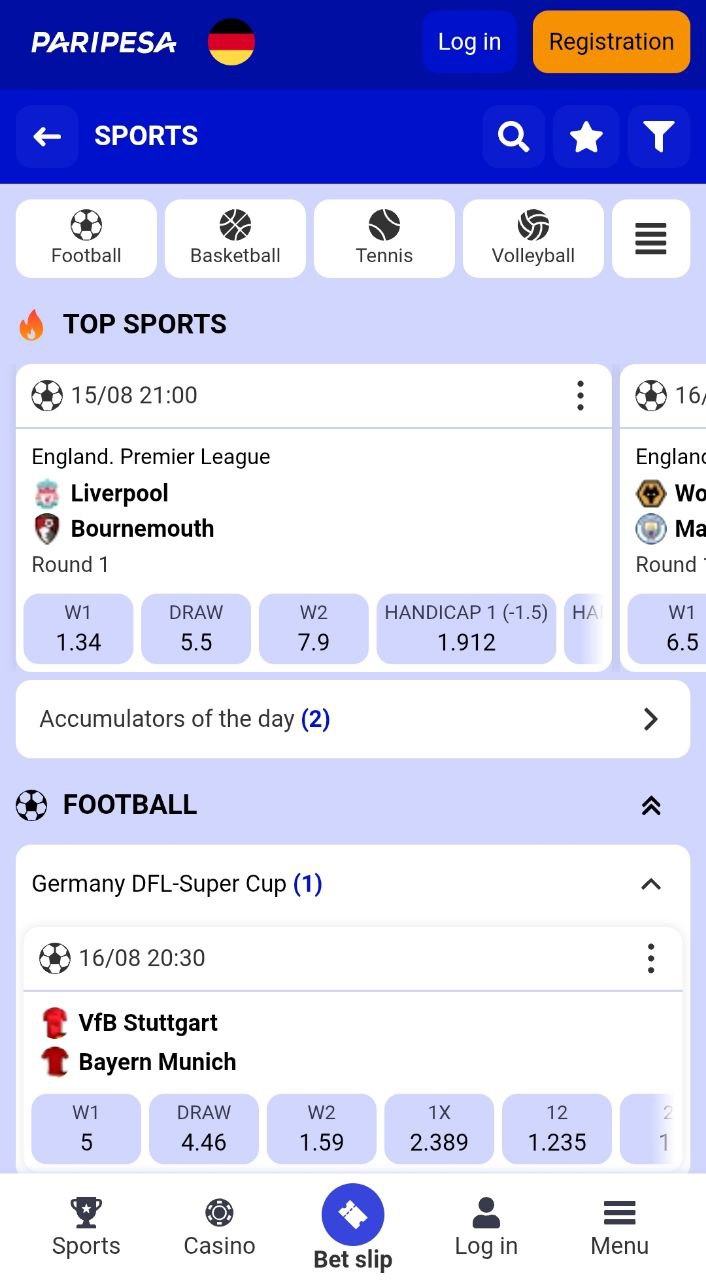The image size is (706, 1280).
Task: Open the all sports list icon
Action: click(651, 239)
